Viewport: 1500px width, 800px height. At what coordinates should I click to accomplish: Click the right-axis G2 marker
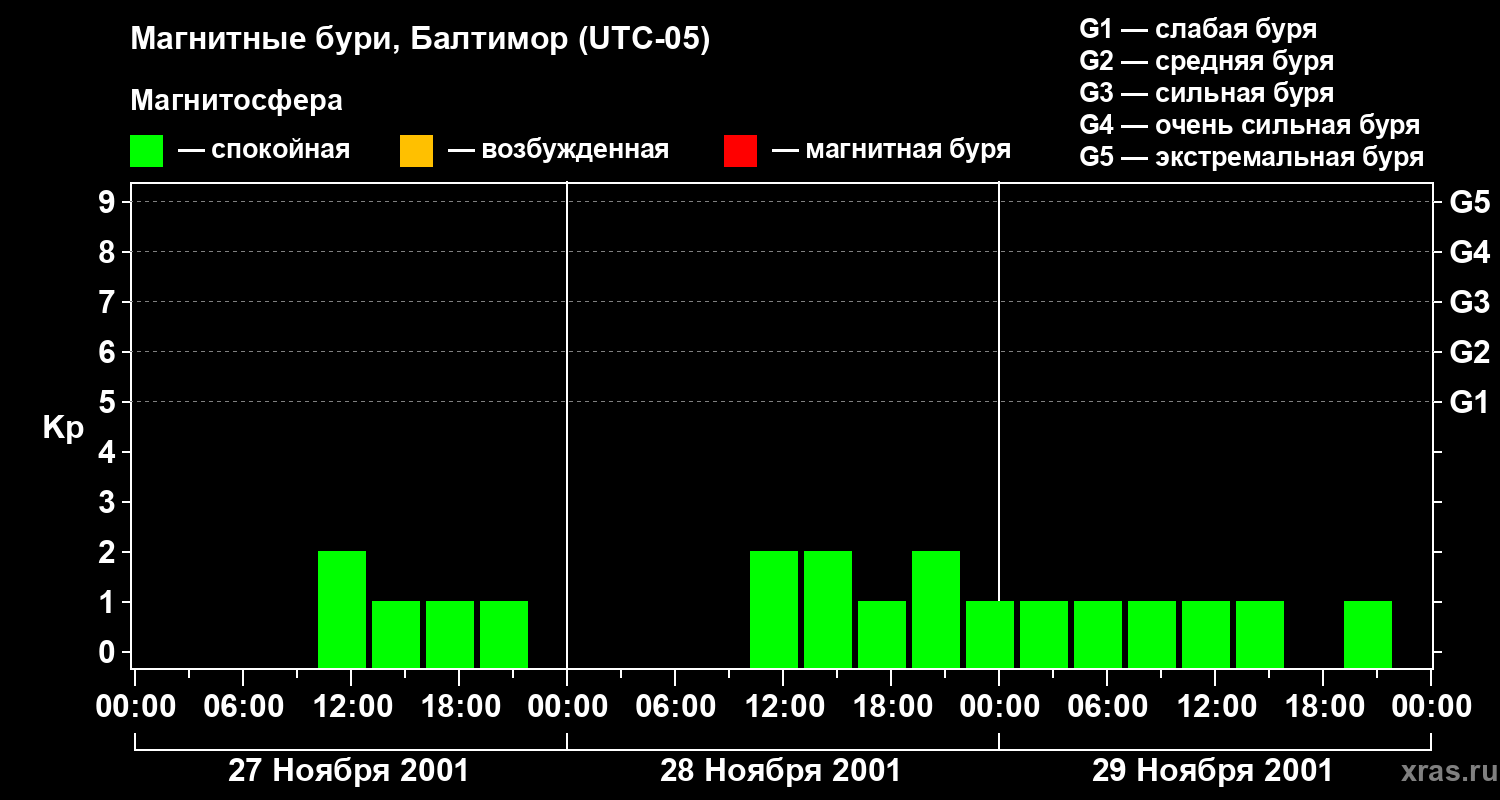click(1469, 352)
